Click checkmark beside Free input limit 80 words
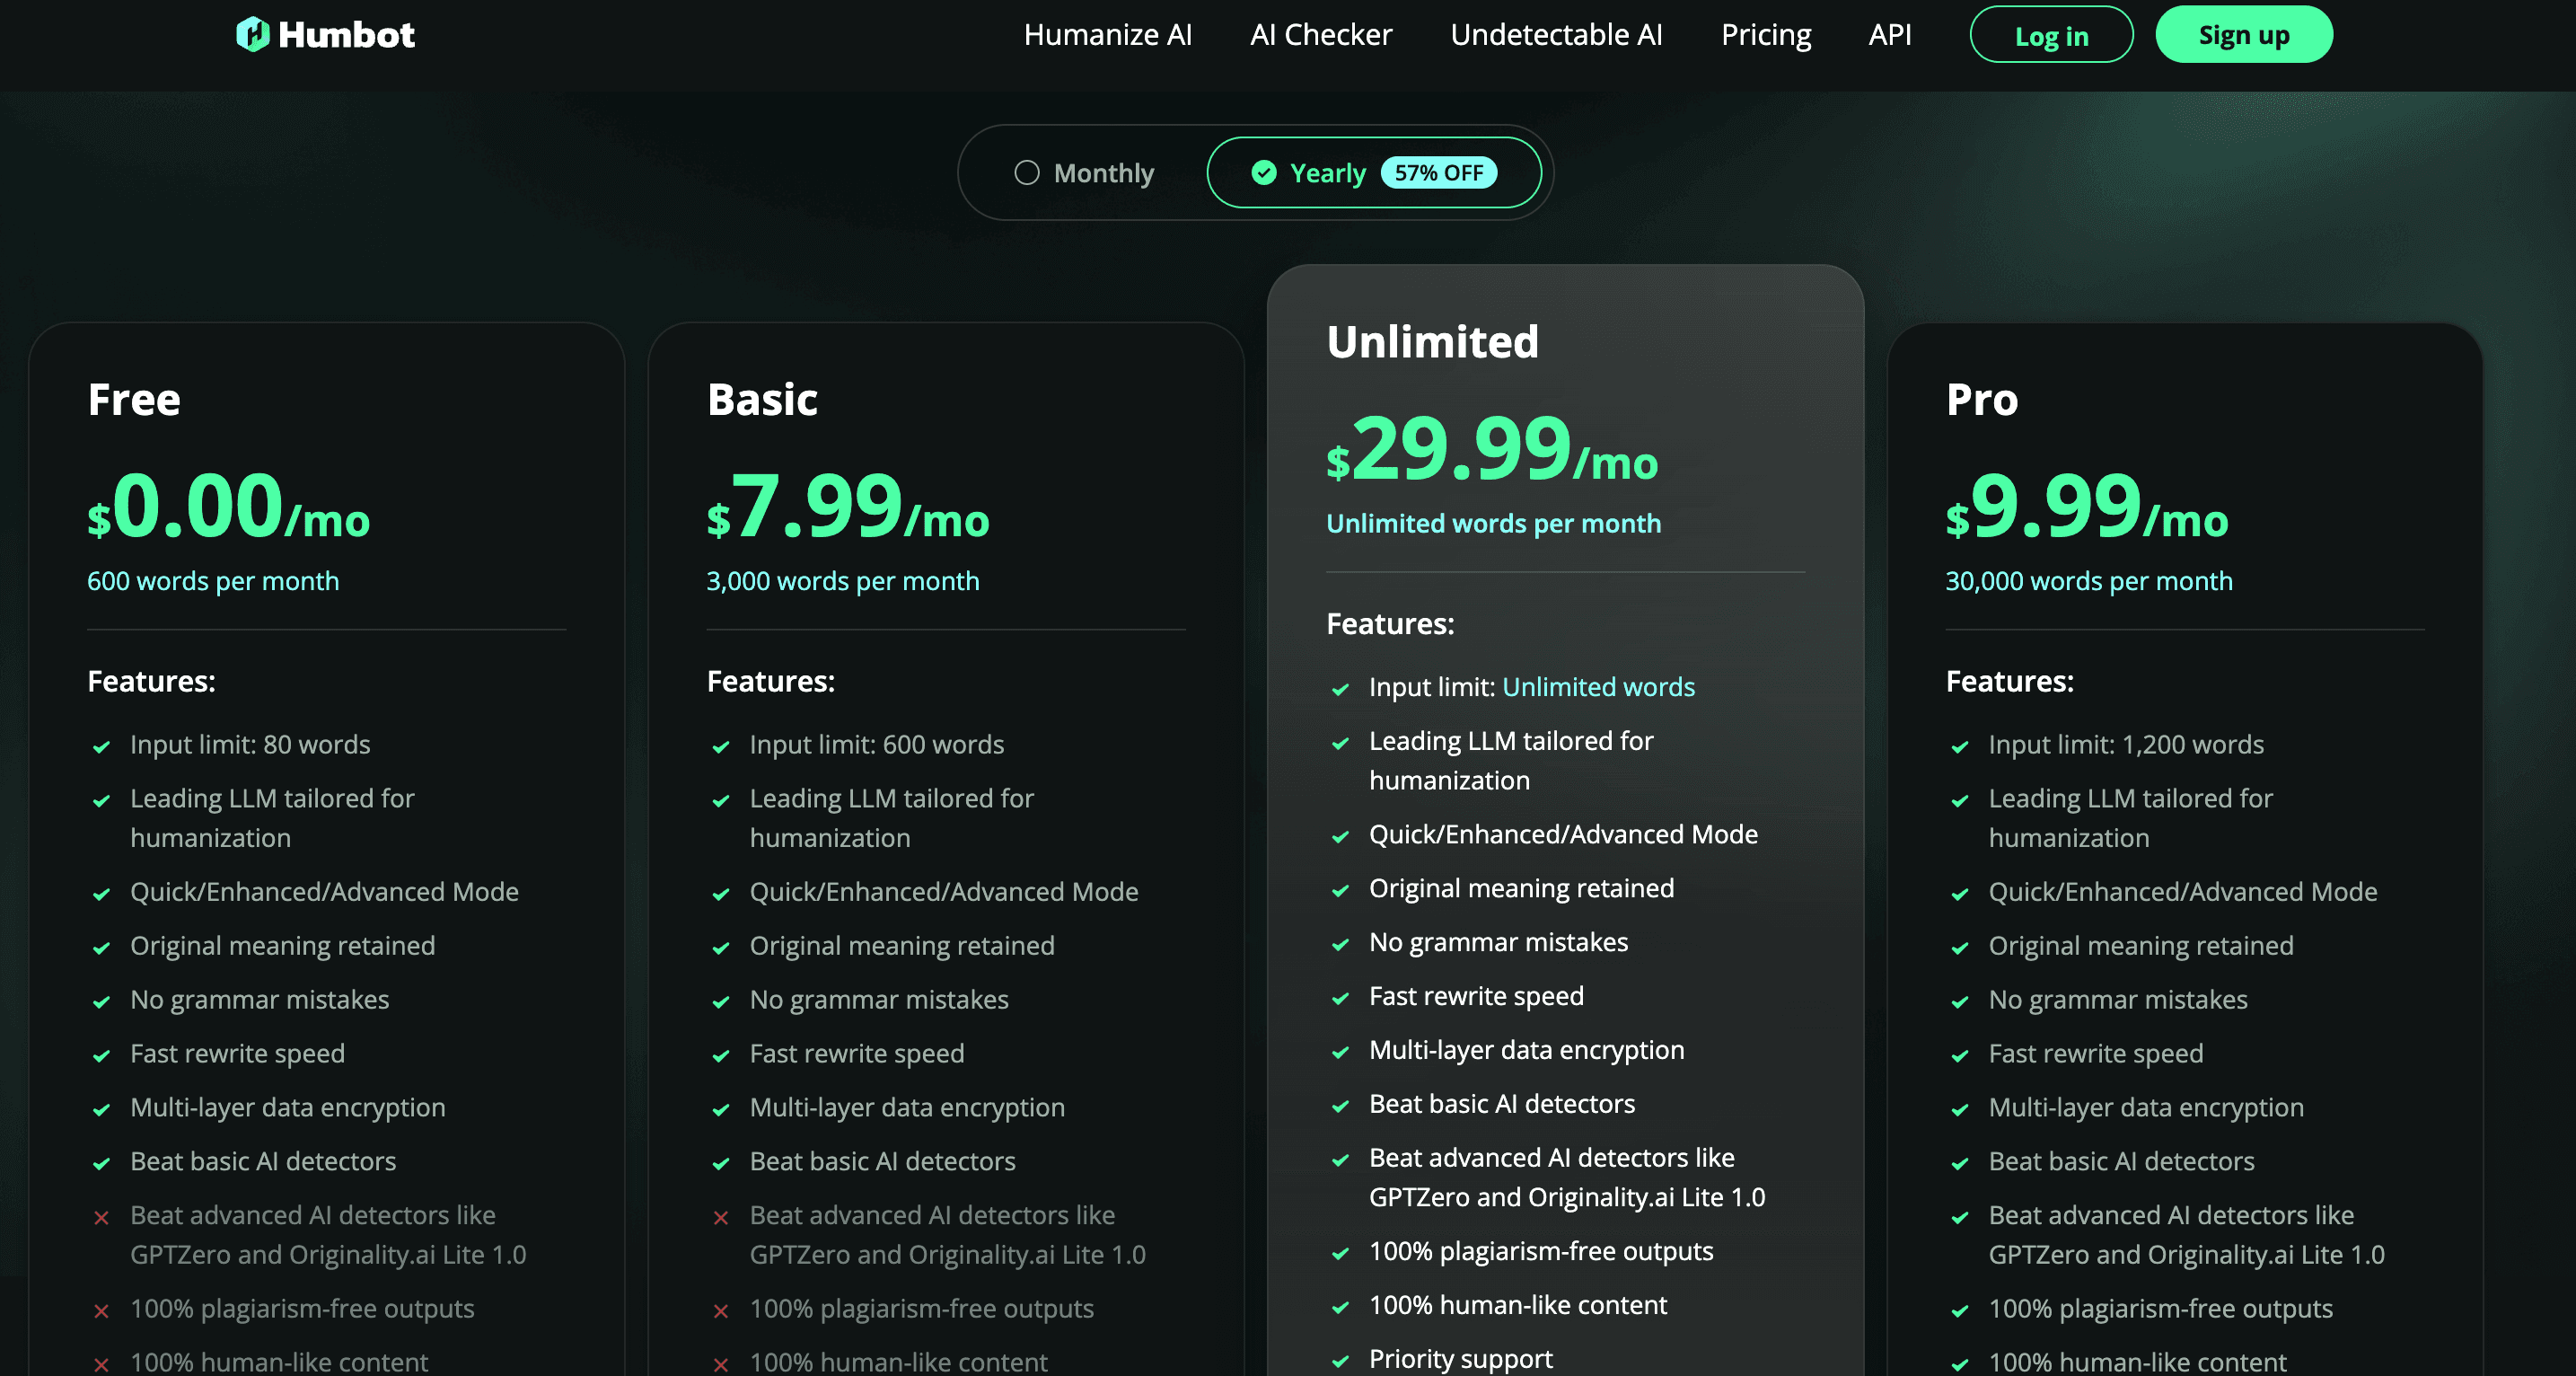Image resolution: width=2576 pixels, height=1376 pixels. (101, 746)
